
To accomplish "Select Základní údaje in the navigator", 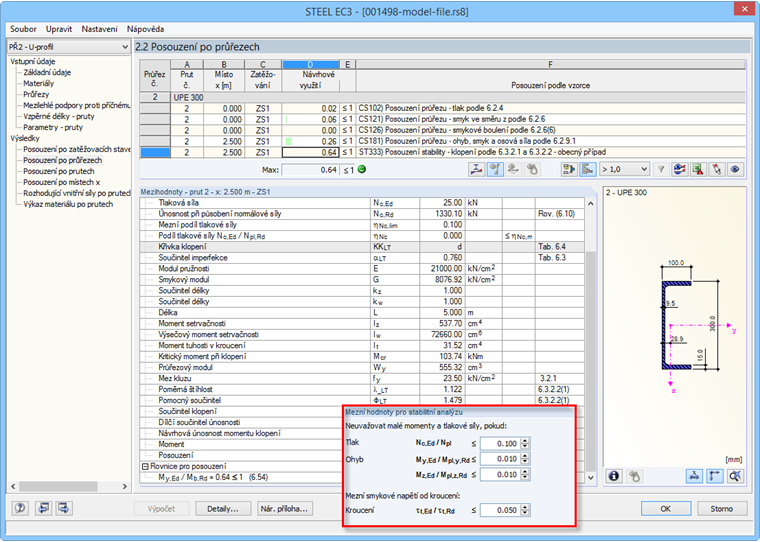I will point(47,72).
